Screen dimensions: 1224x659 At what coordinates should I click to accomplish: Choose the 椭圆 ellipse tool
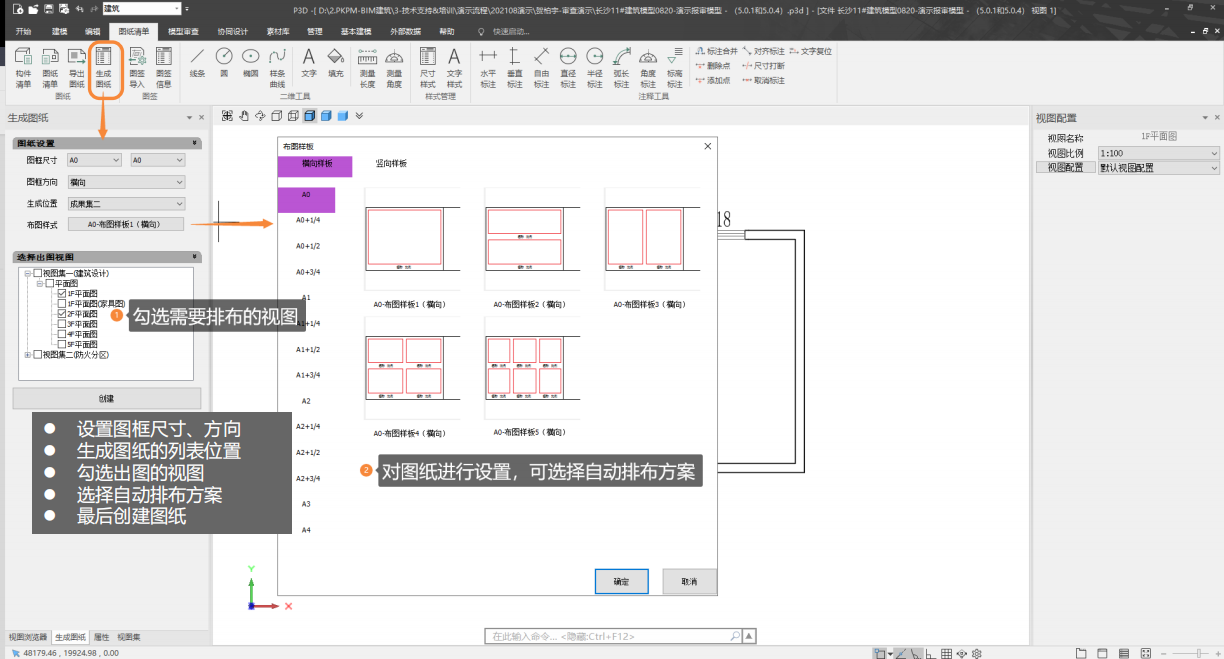251,64
